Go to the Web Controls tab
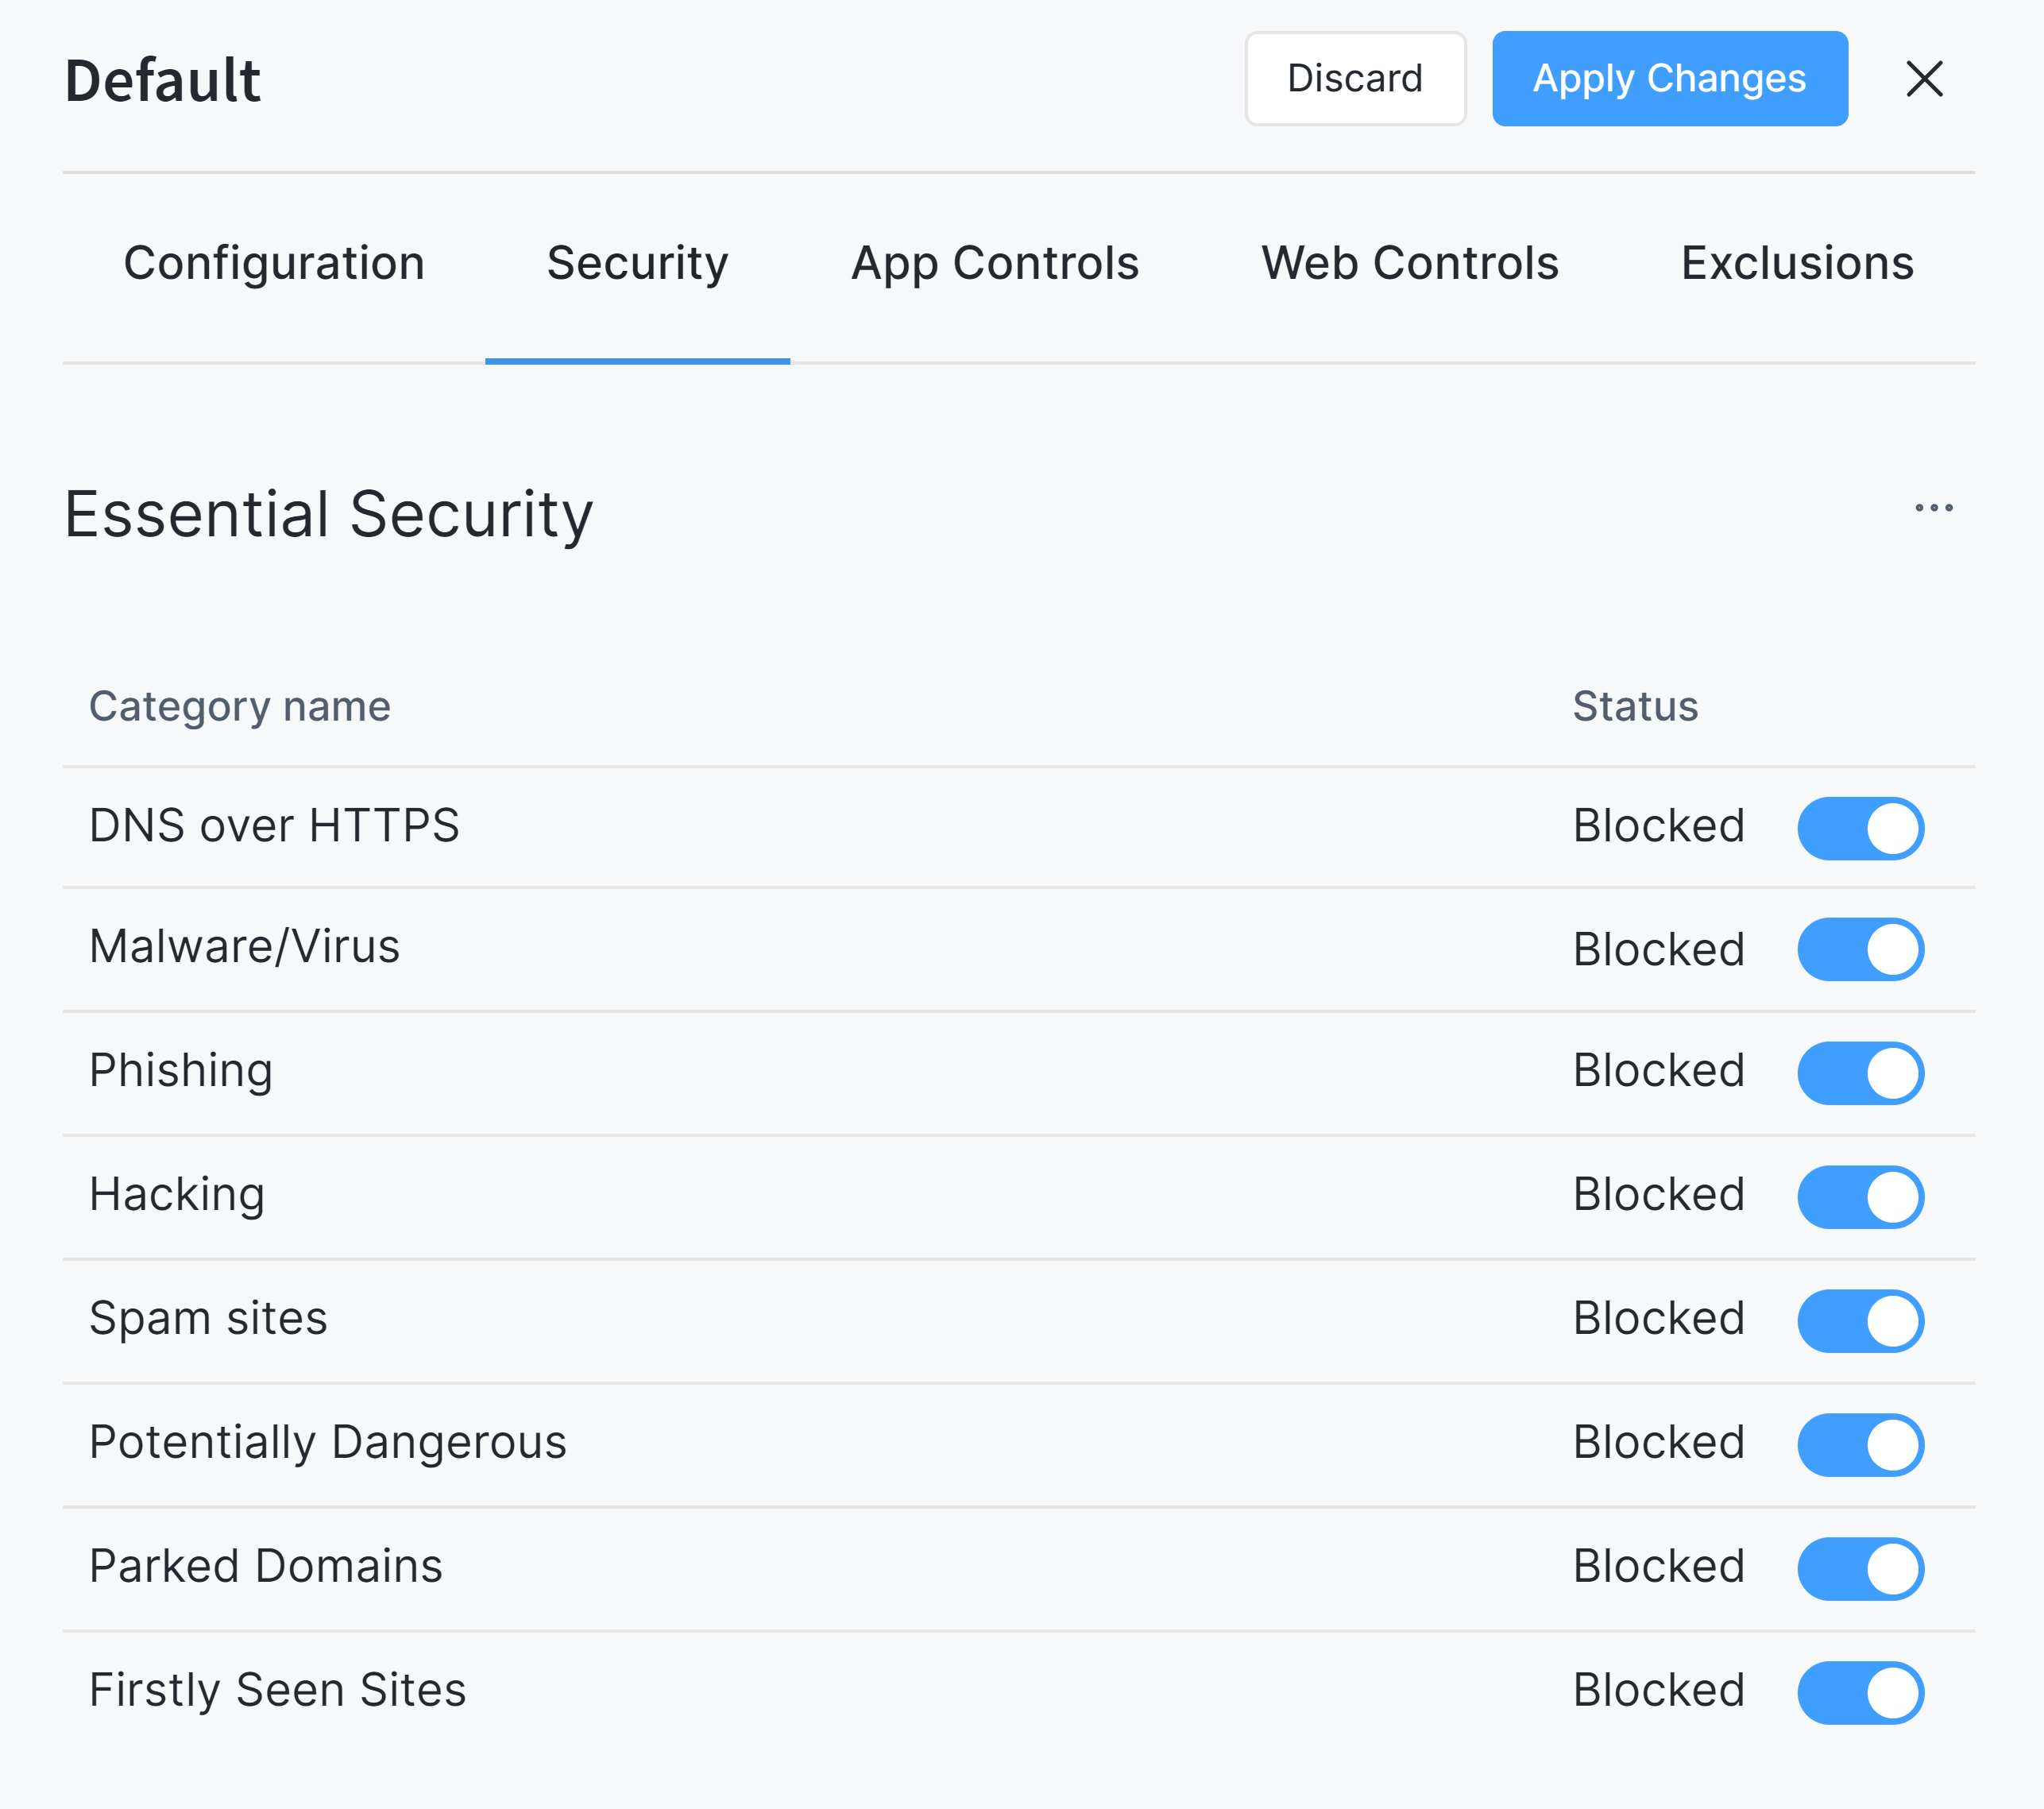 pyautogui.click(x=1410, y=263)
